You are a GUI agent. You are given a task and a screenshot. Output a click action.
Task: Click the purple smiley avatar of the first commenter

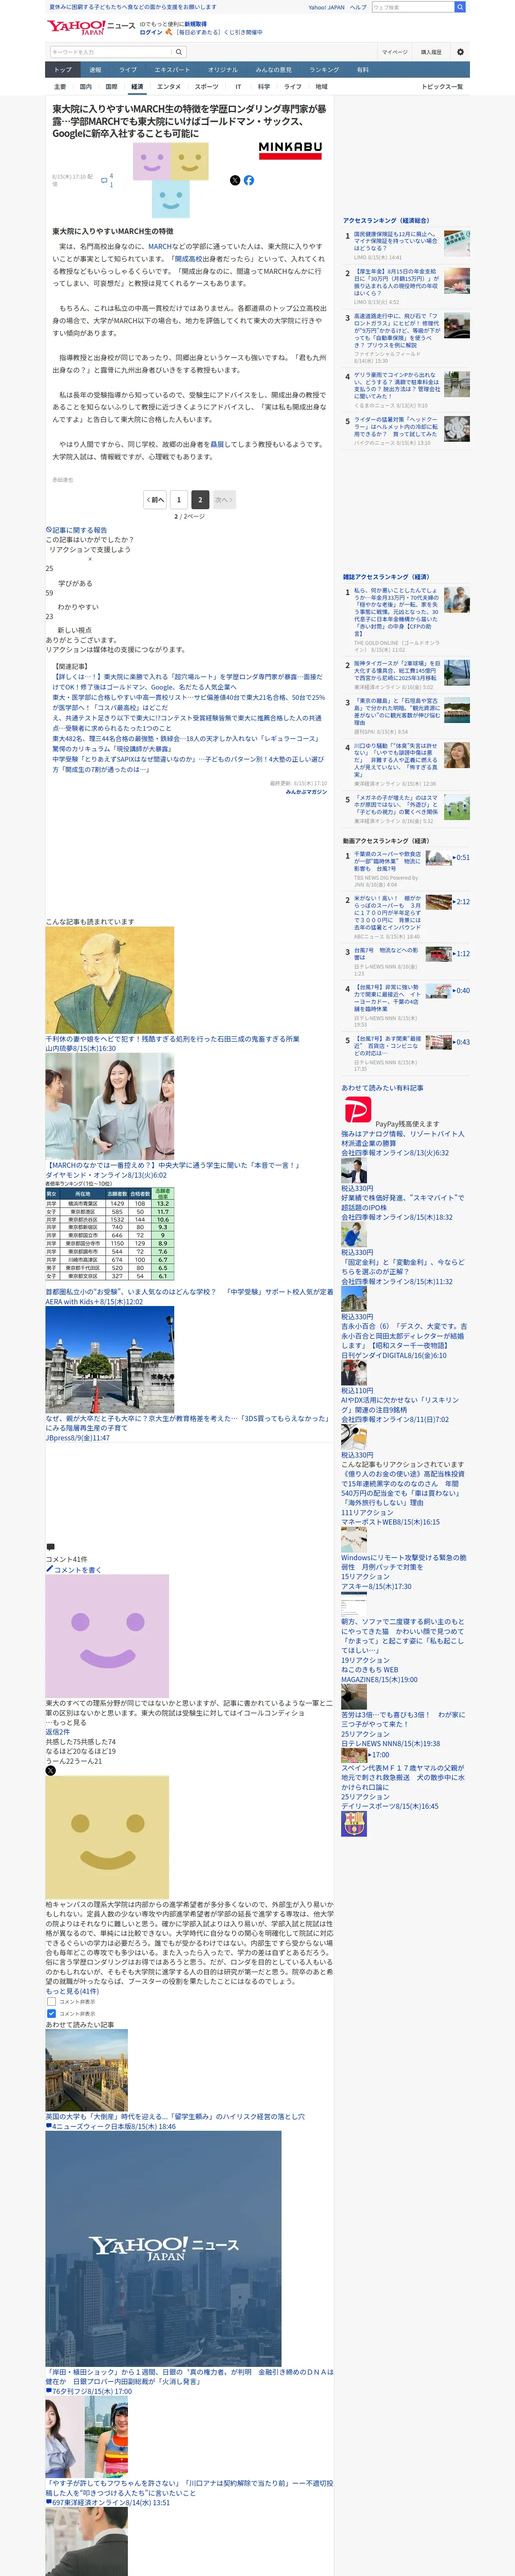[x=107, y=1636]
